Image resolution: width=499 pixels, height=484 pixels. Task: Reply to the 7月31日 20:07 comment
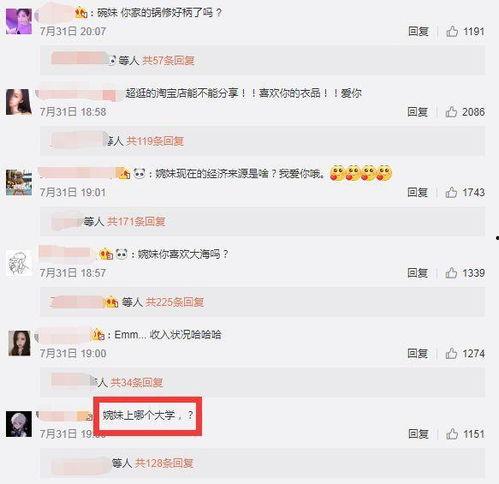click(x=418, y=31)
